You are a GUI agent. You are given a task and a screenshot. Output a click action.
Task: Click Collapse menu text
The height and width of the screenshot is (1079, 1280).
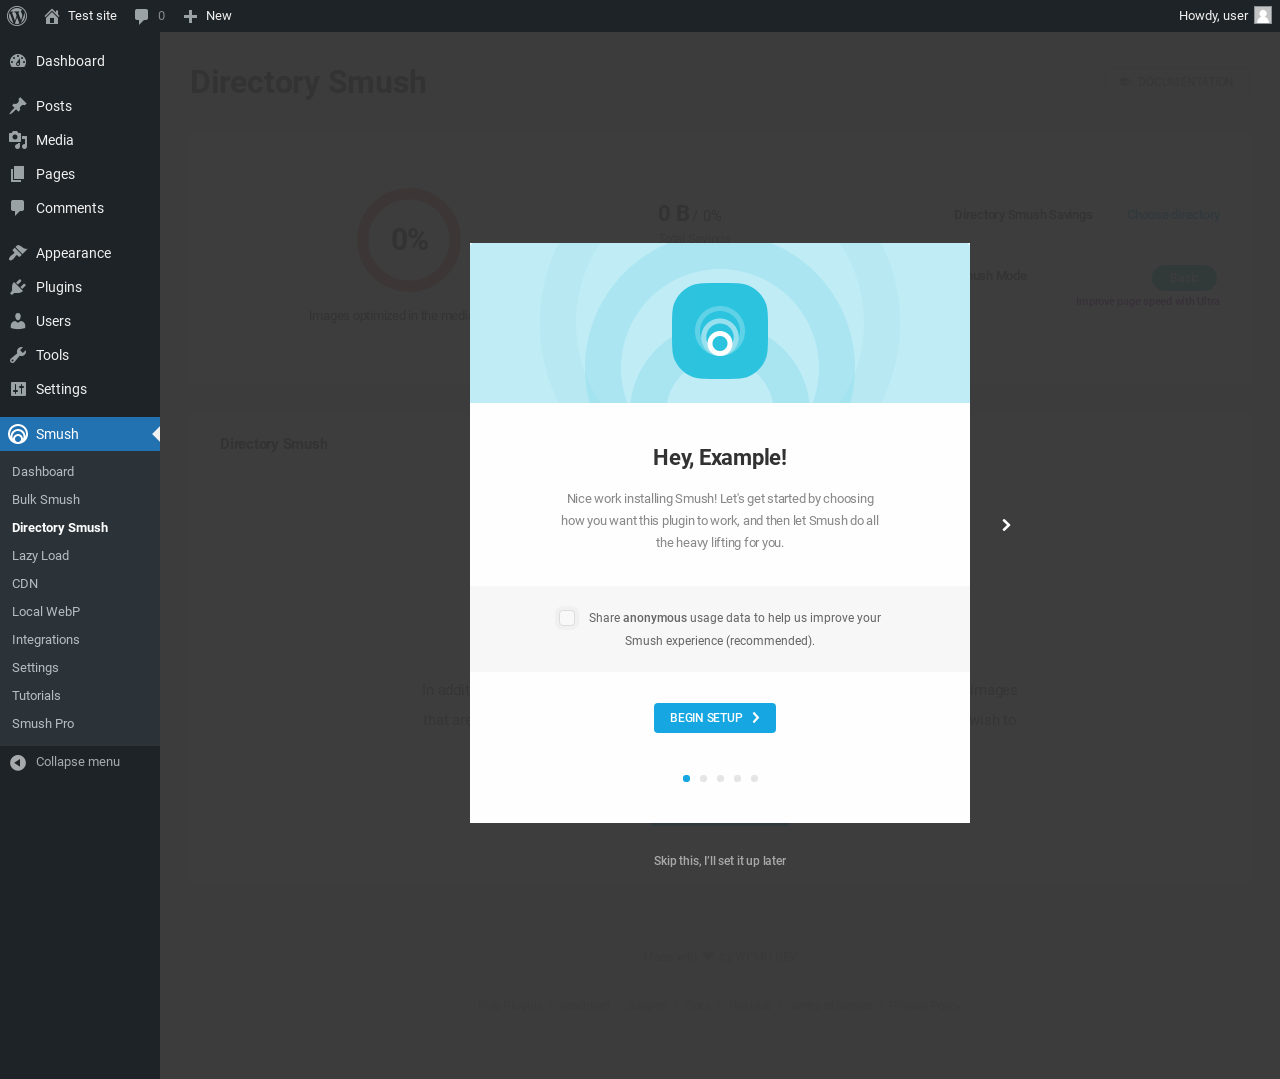tap(78, 762)
